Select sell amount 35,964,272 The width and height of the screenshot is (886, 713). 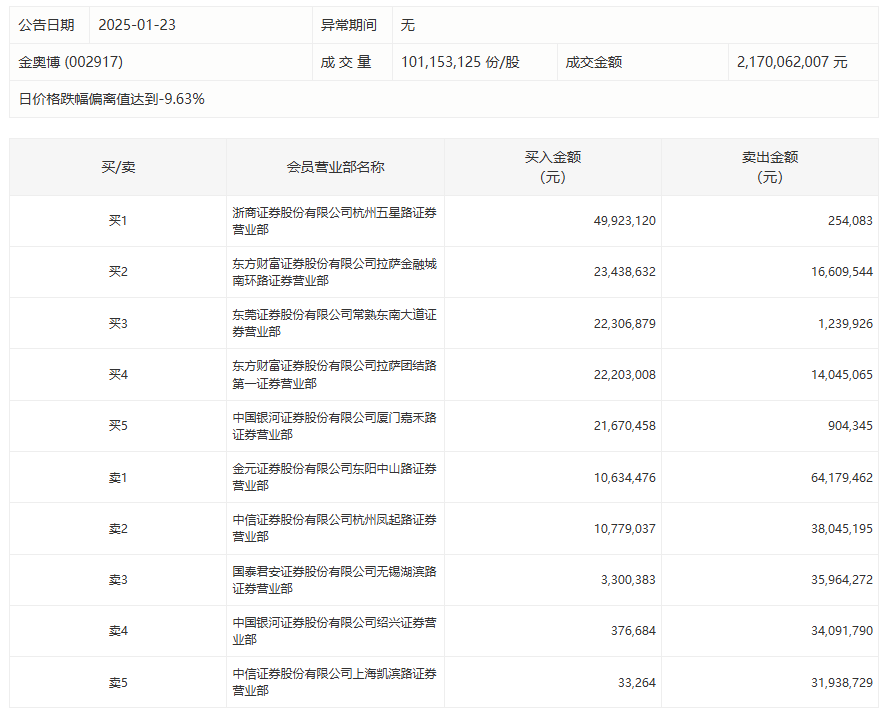tap(842, 580)
